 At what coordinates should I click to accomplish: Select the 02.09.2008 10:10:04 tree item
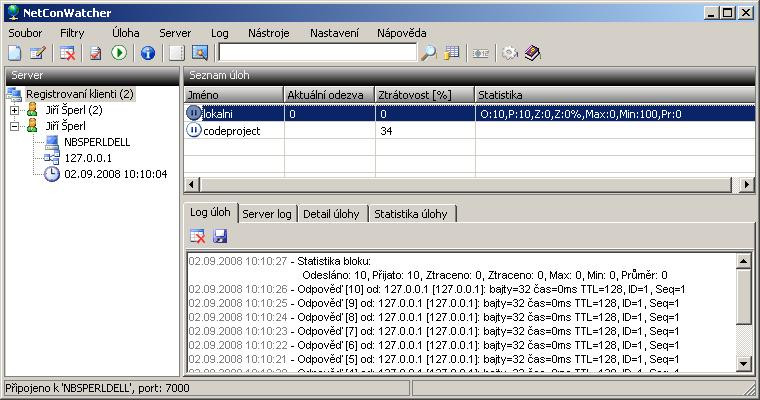pyautogui.click(x=115, y=174)
